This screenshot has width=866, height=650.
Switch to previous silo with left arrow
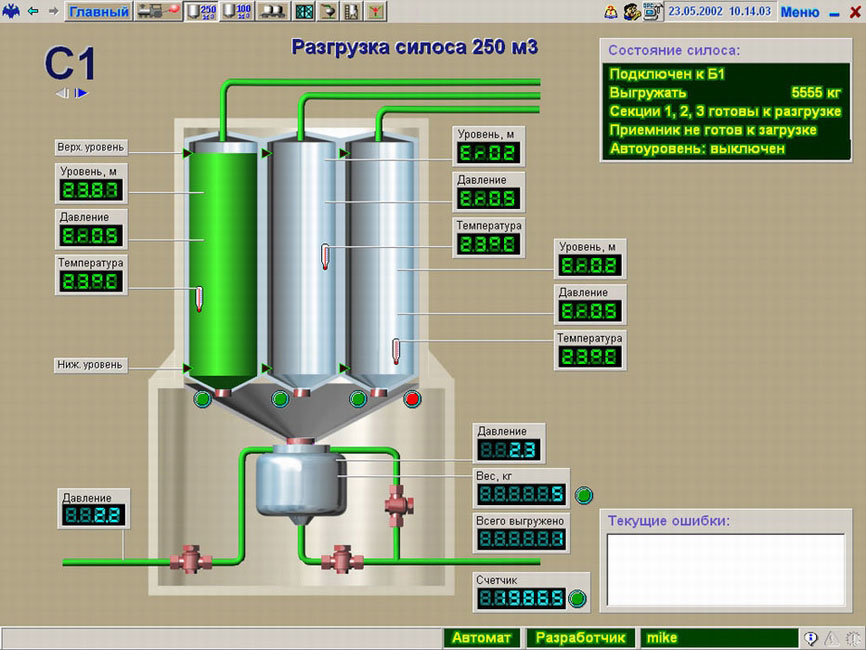click(x=62, y=93)
